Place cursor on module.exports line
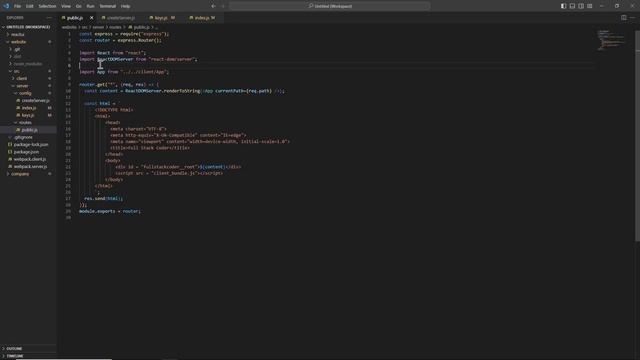The width and height of the screenshot is (640, 360). click(x=110, y=211)
